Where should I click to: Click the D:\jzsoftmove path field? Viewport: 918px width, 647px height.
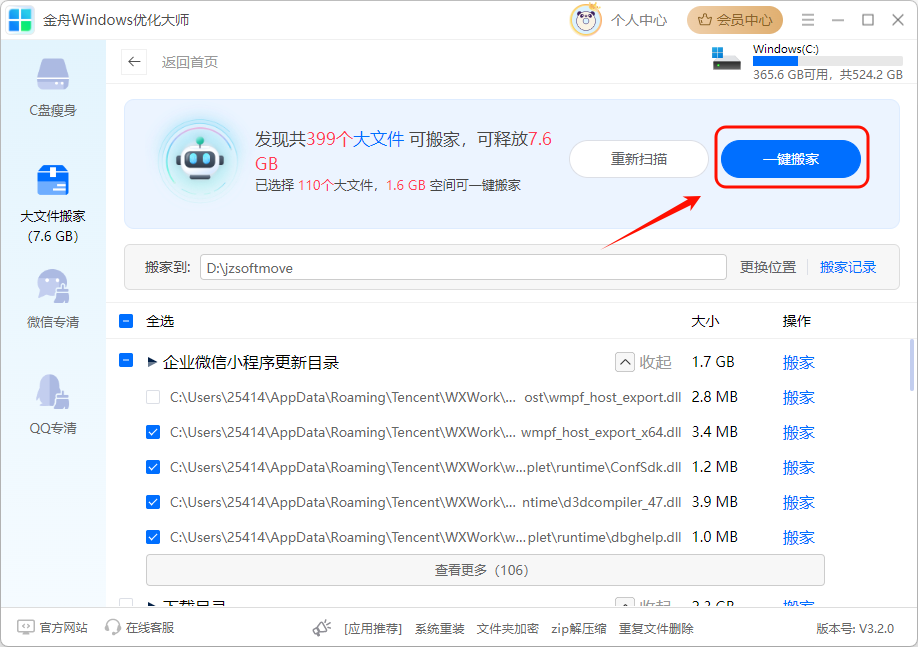463,268
